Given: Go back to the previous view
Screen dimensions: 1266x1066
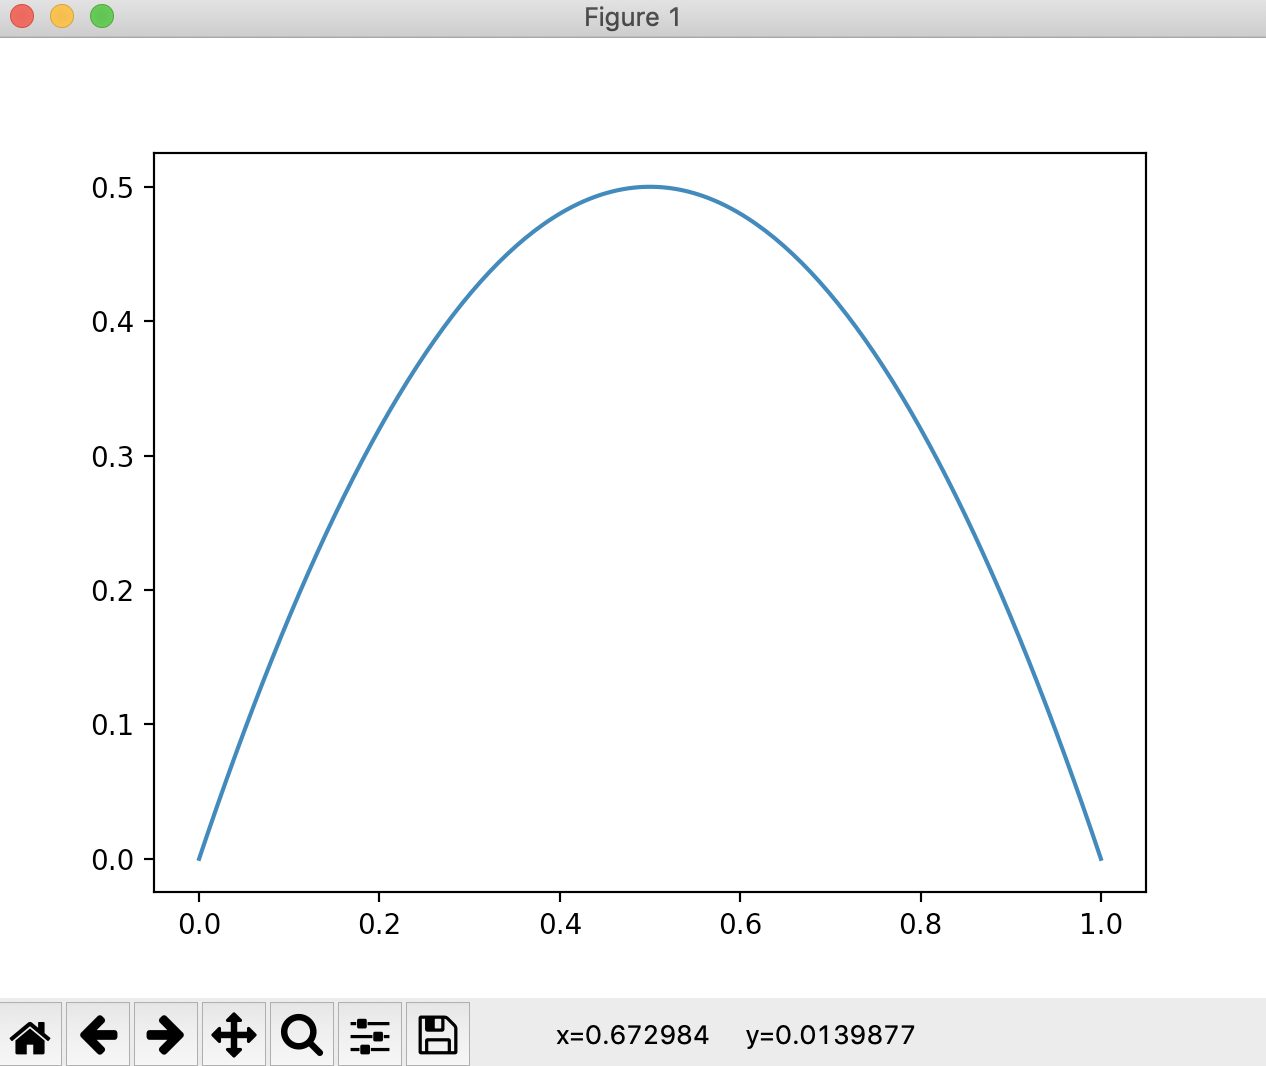Looking at the screenshot, I should click(98, 1034).
